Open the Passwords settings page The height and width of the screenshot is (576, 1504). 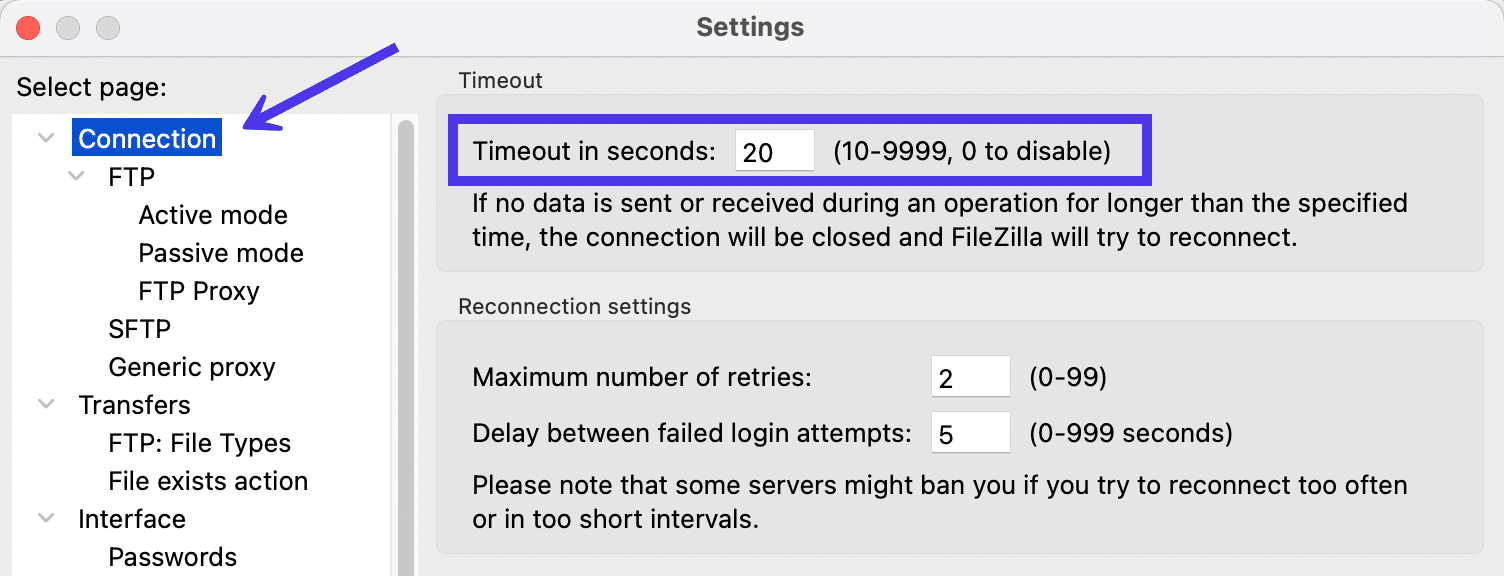pyautogui.click(x=172, y=556)
